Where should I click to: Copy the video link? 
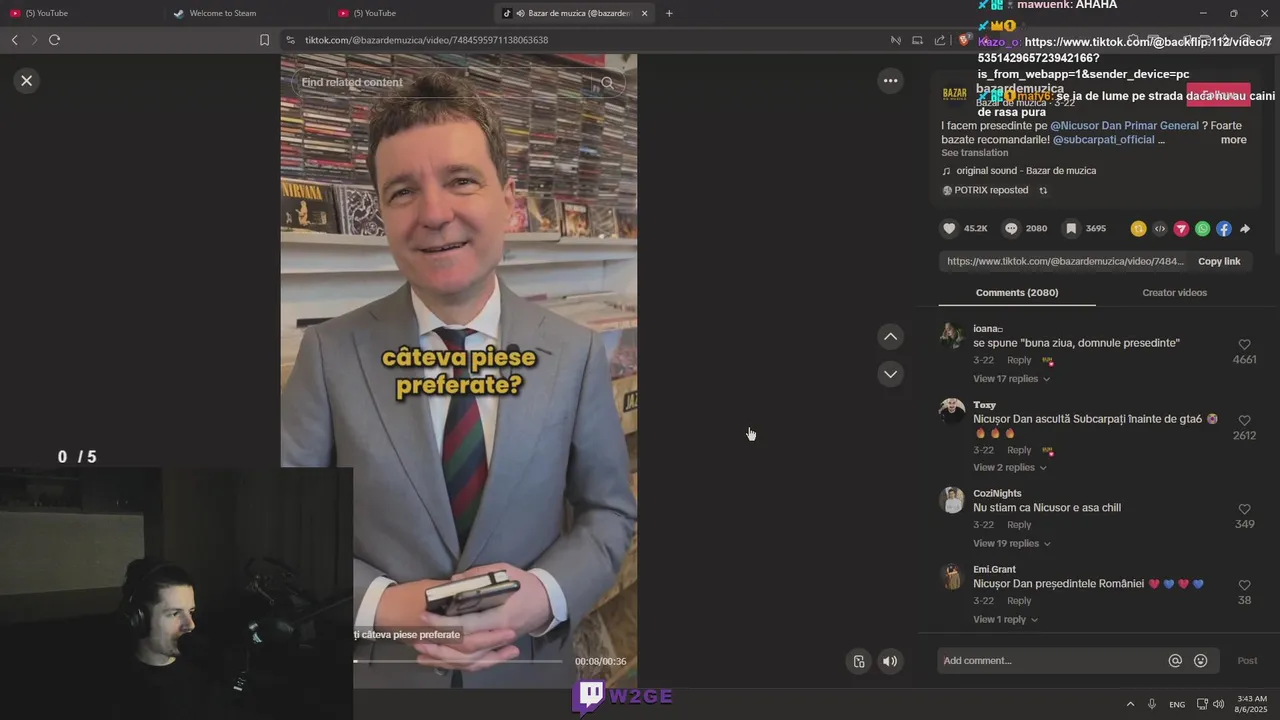click(1219, 261)
